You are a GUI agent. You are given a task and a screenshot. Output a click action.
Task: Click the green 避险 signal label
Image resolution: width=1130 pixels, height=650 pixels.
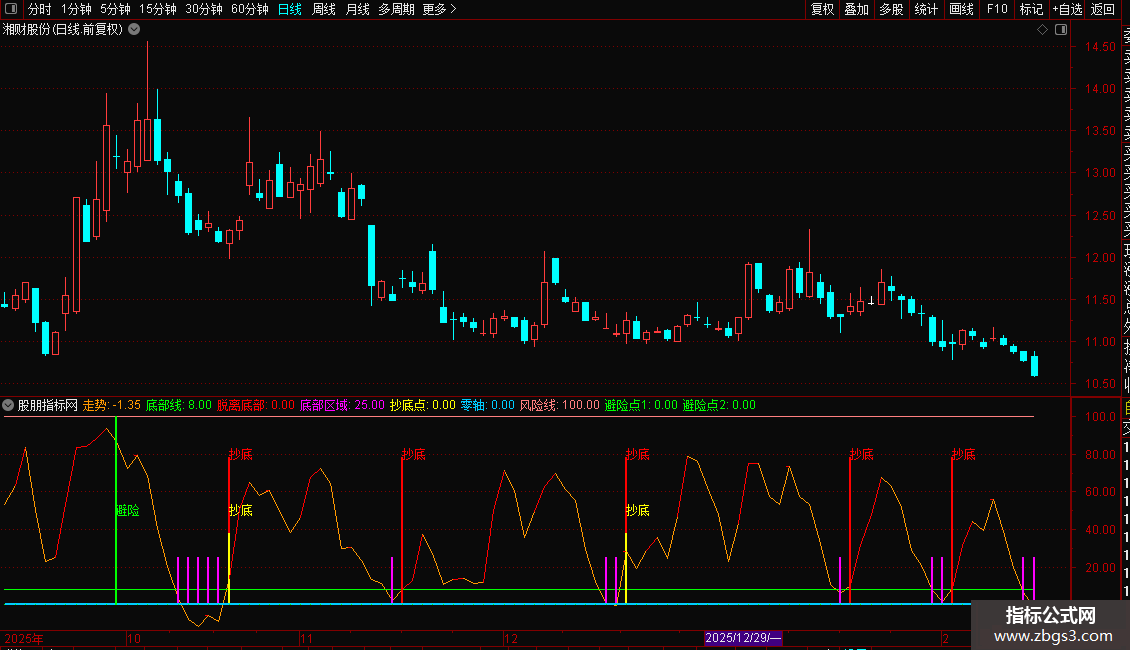click(128, 510)
